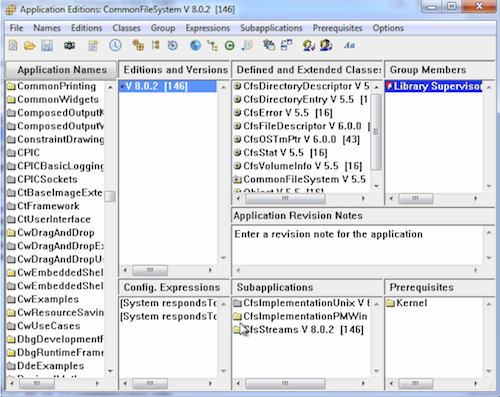500x397 pixels.
Task: Click the application icon in title bar
Action: [11, 10]
